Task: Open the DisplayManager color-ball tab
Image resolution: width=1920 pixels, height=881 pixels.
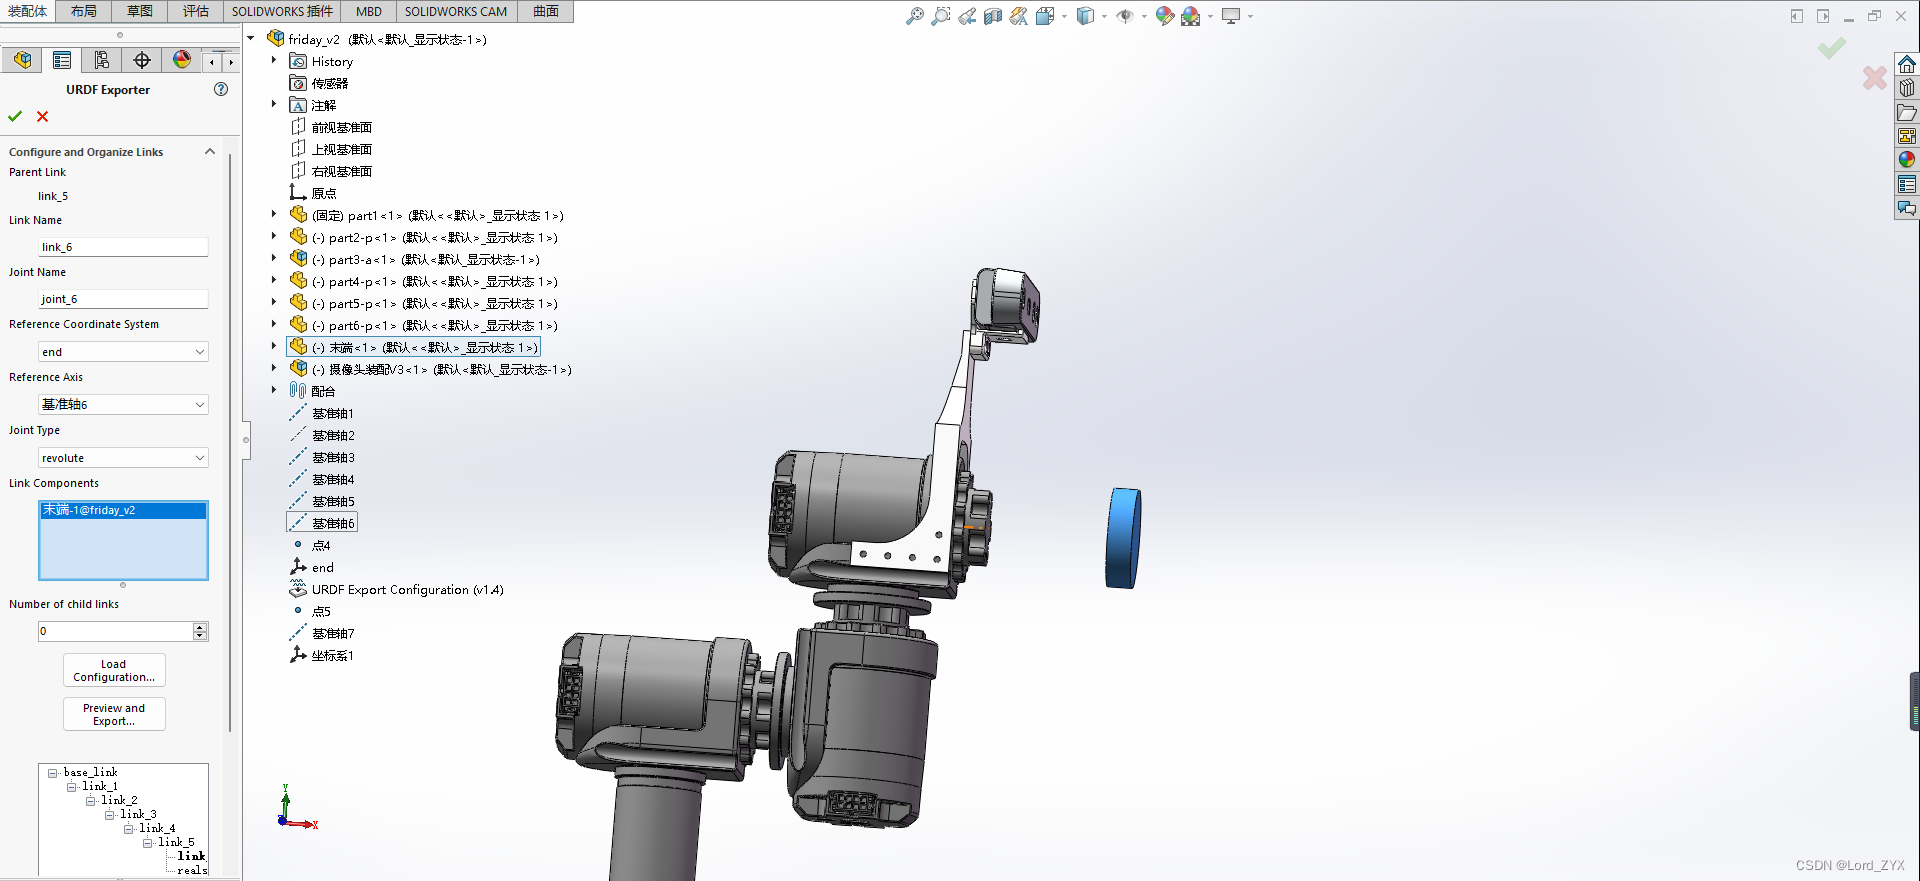Action: [x=182, y=60]
